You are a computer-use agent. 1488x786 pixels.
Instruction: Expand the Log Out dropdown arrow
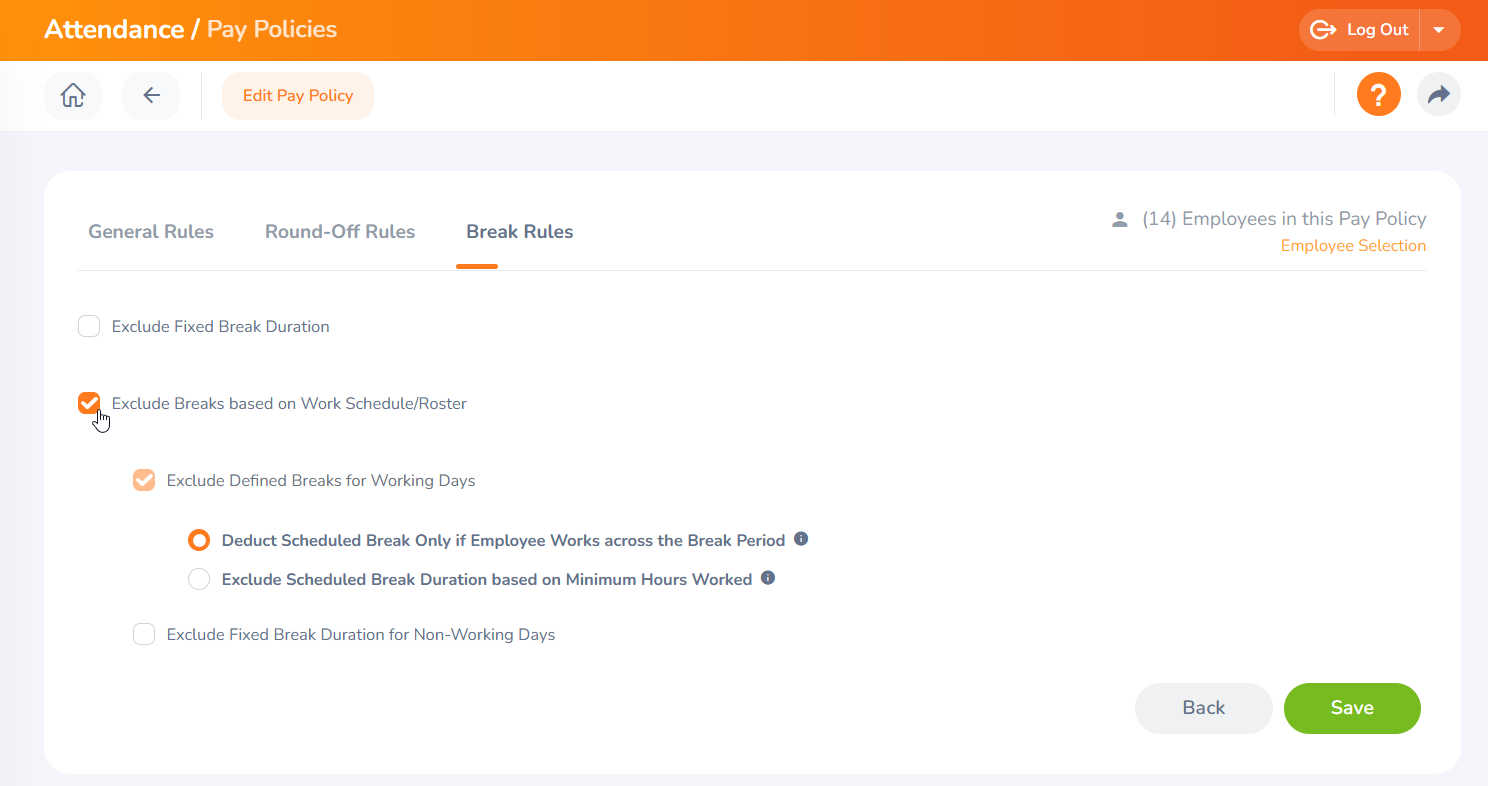[1439, 30]
